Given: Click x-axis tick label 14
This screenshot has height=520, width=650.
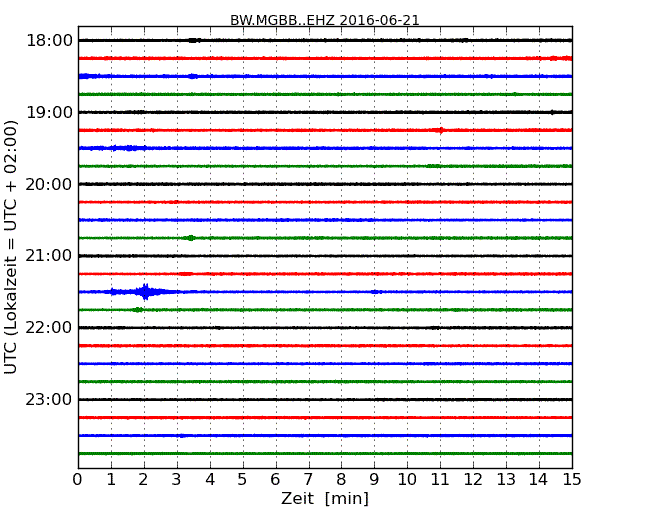Looking at the screenshot, I should coord(538,480).
